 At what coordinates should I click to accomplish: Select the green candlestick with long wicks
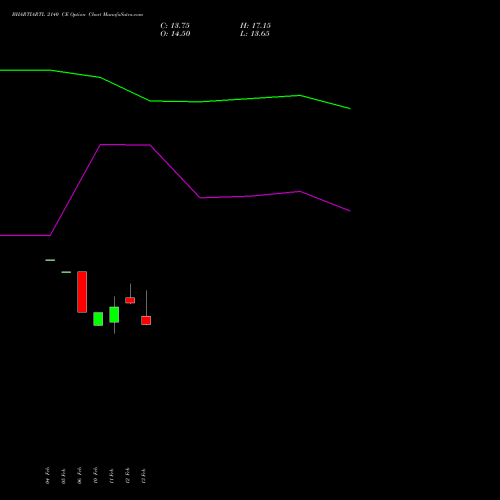(x=114, y=315)
